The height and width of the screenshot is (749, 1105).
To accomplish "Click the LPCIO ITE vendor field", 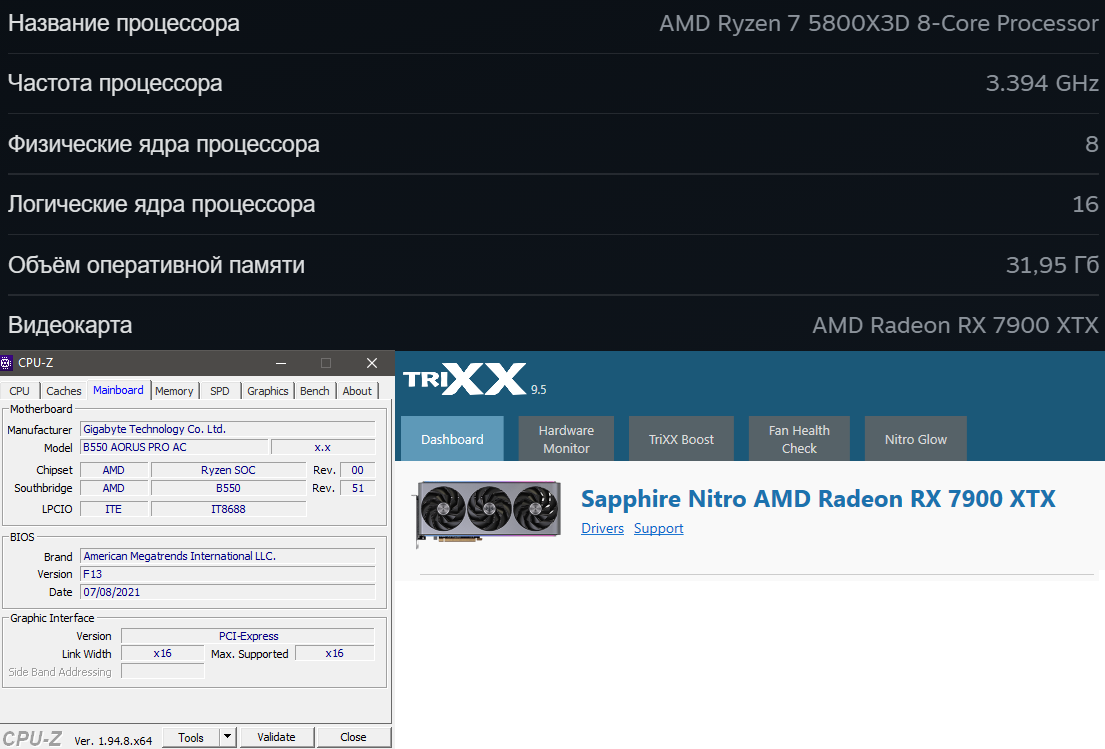I will [x=113, y=509].
